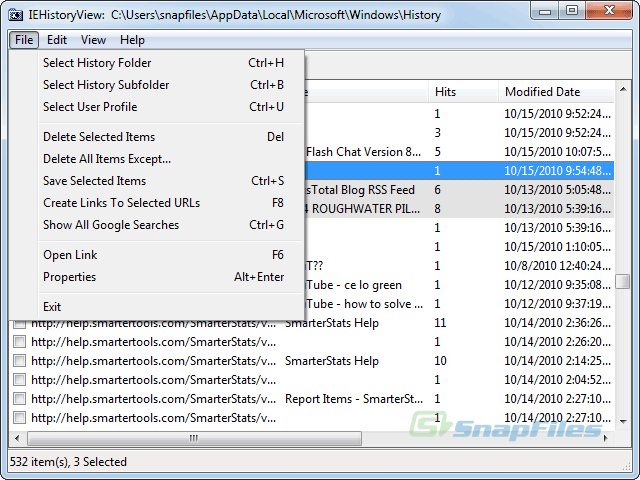Click the 'sTotal Blog RSS Feed' title cell
Viewport: 640px width, 480px height.
360,190
